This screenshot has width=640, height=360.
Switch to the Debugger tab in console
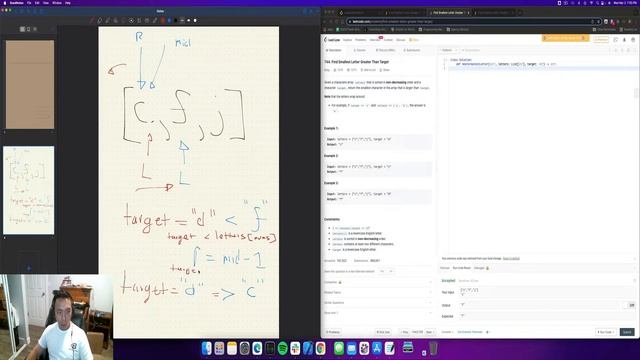pyautogui.click(x=481, y=268)
